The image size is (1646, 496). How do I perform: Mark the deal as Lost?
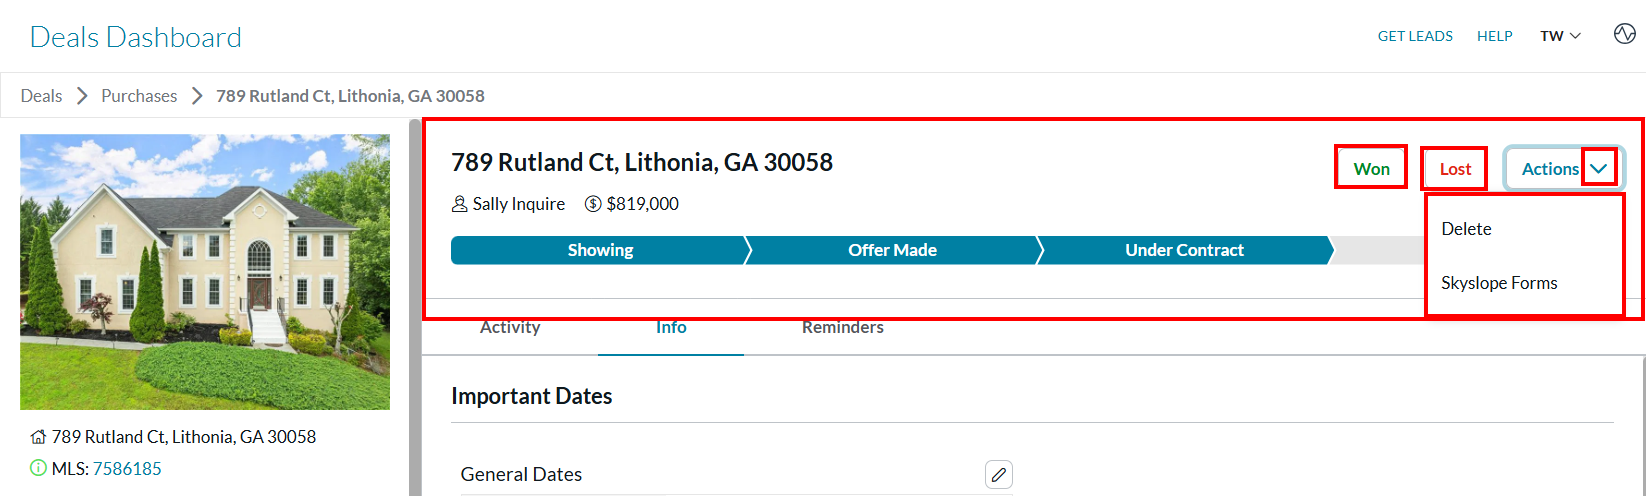pos(1455,169)
